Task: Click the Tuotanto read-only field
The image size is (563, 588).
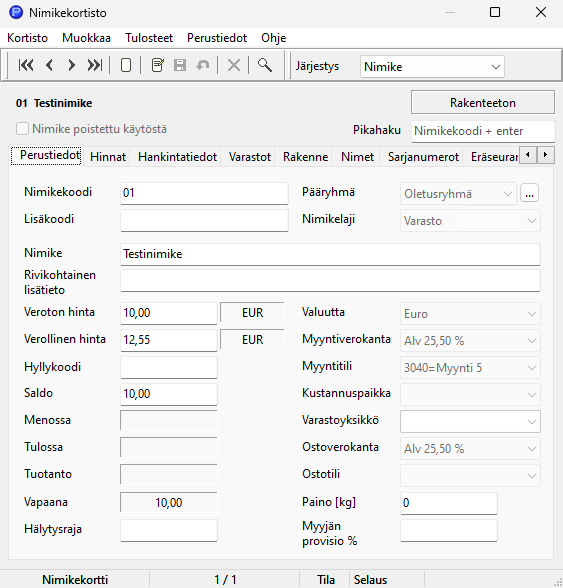Action: [x=168, y=474]
